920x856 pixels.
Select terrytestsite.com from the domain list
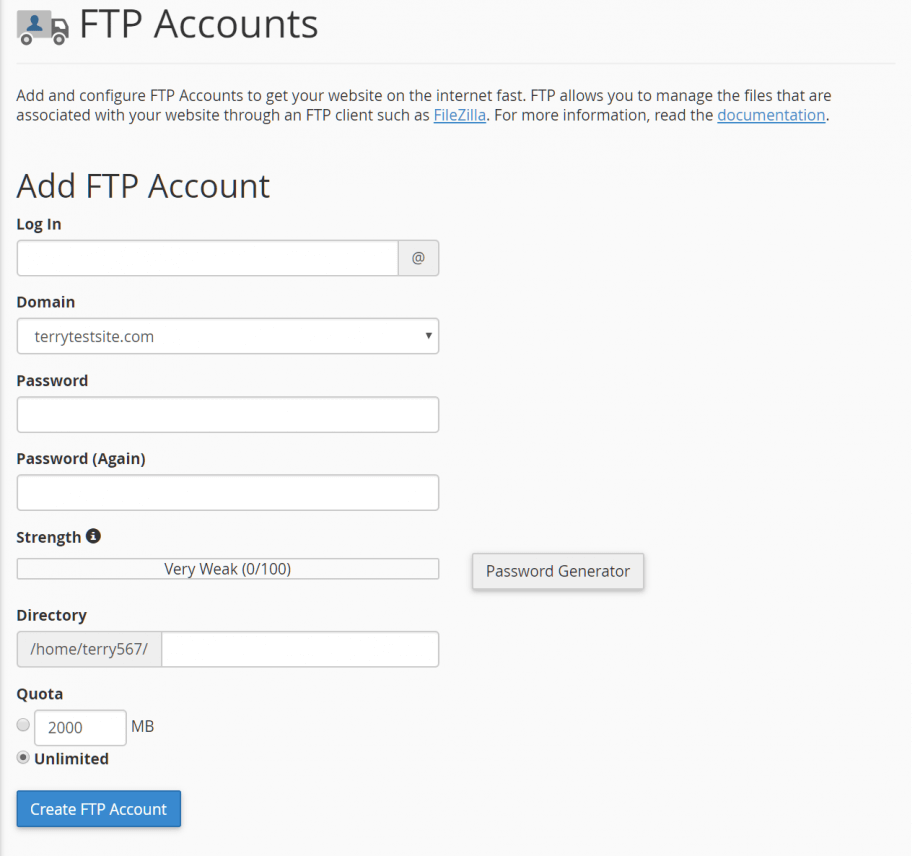[x=227, y=336]
